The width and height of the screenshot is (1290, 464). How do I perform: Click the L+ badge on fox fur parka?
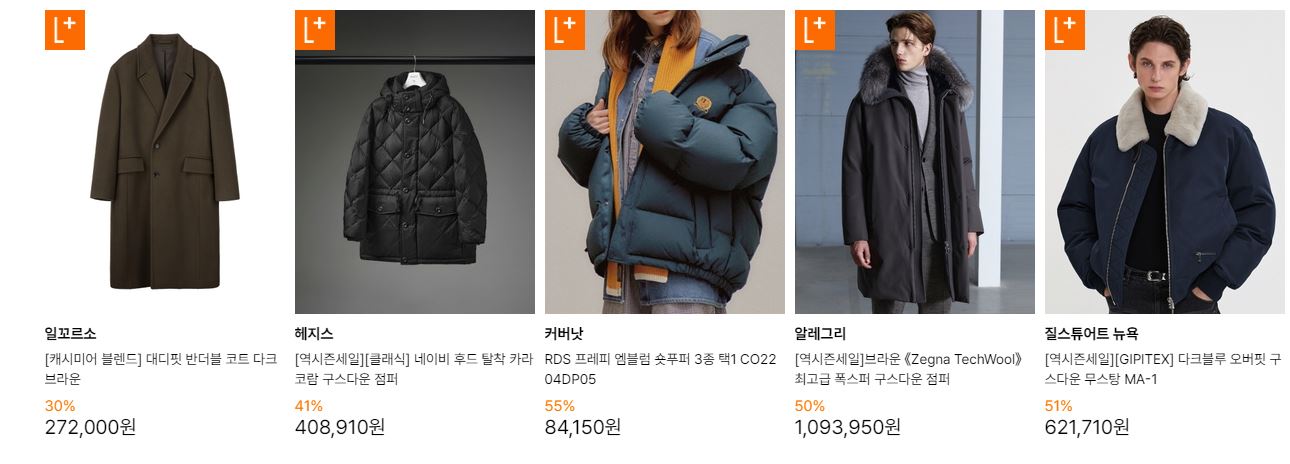coord(815,30)
